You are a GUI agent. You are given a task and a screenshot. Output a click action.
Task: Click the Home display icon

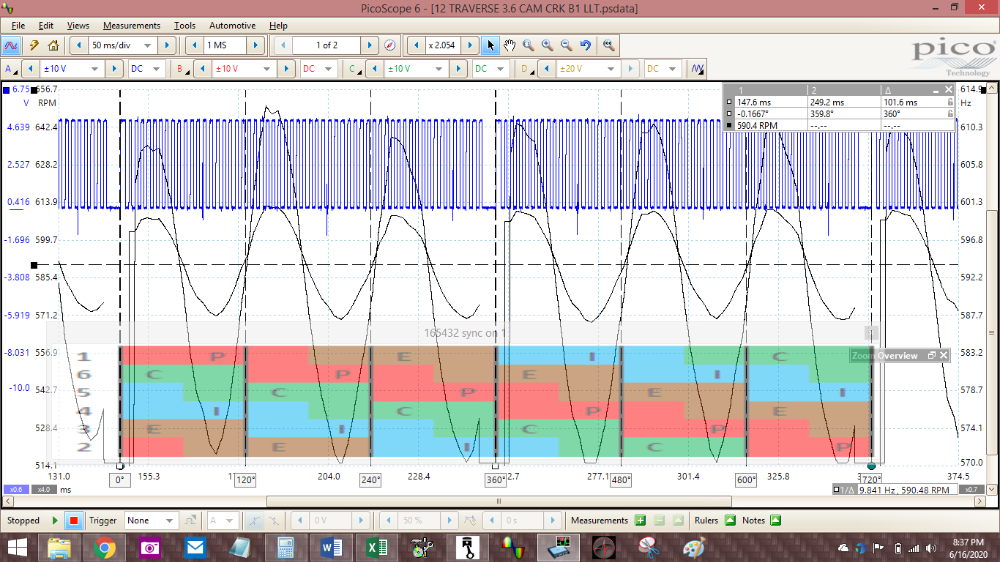[x=54, y=45]
